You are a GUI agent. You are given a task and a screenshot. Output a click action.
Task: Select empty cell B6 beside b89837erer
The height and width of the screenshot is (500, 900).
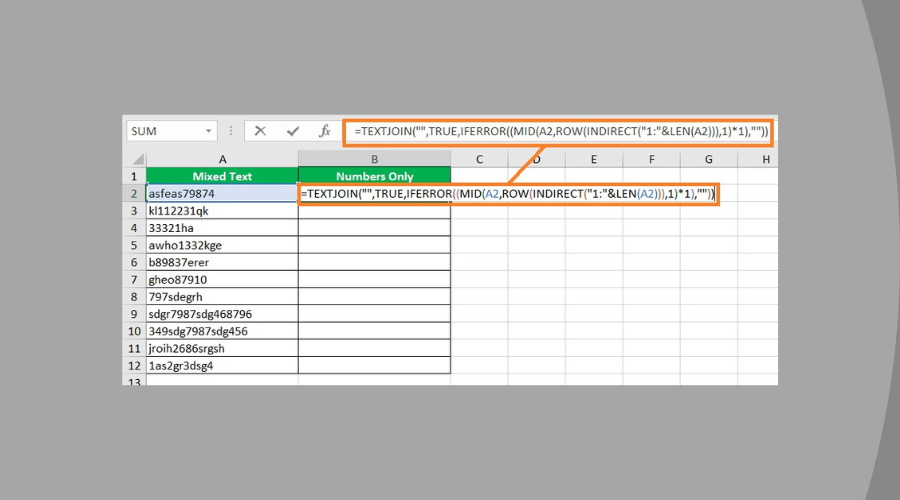[374, 262]
